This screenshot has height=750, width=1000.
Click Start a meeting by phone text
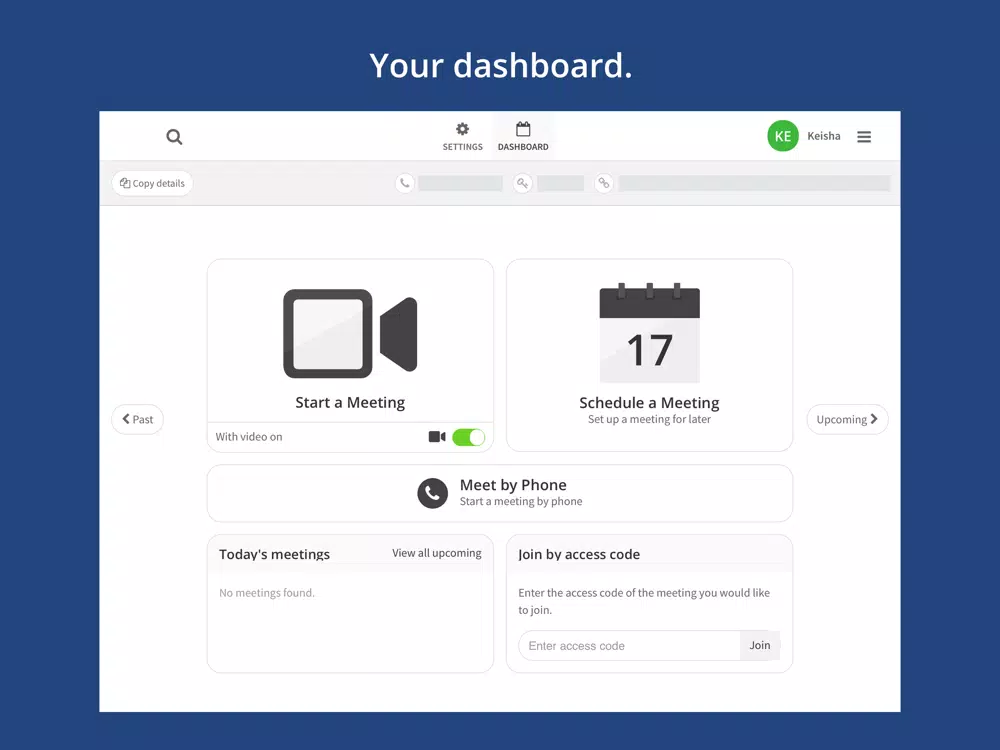pos(521,501)
